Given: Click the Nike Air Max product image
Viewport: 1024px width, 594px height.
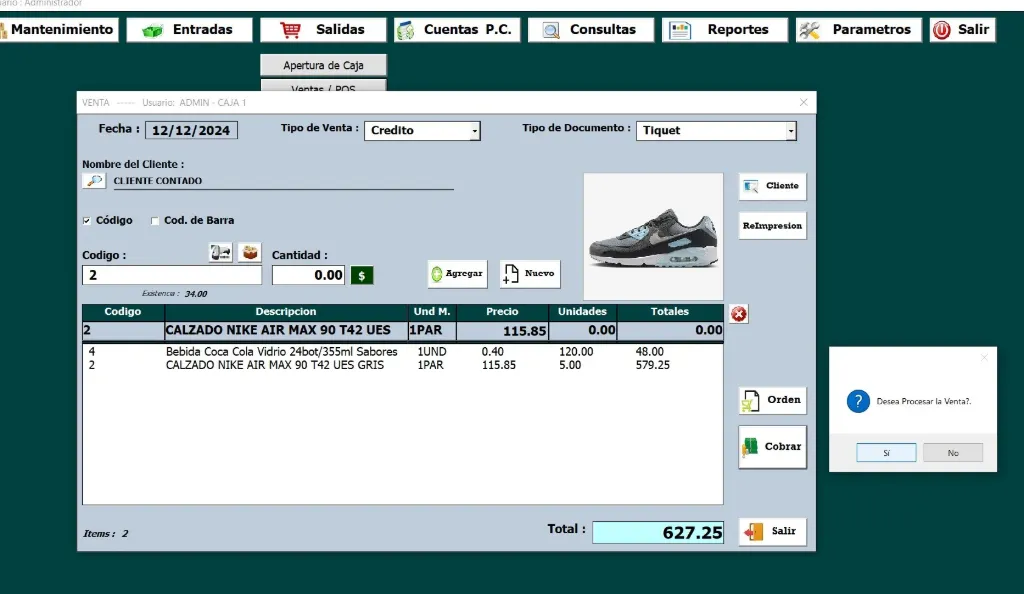Looking at the screenshot, I should coord(653,237).
